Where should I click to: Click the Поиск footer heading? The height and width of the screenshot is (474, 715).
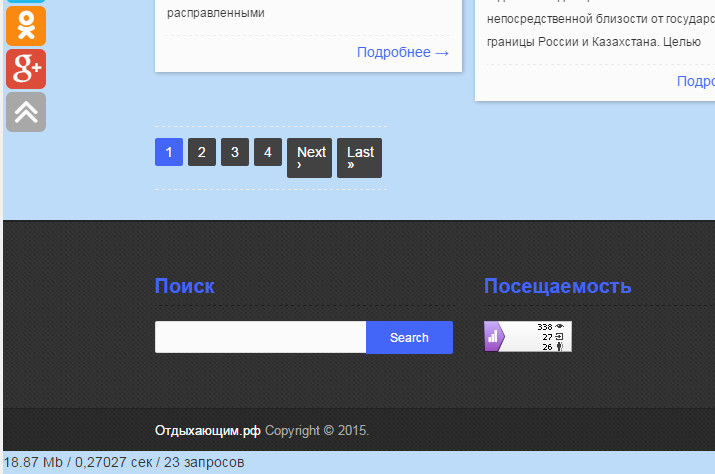coord(184,286)
